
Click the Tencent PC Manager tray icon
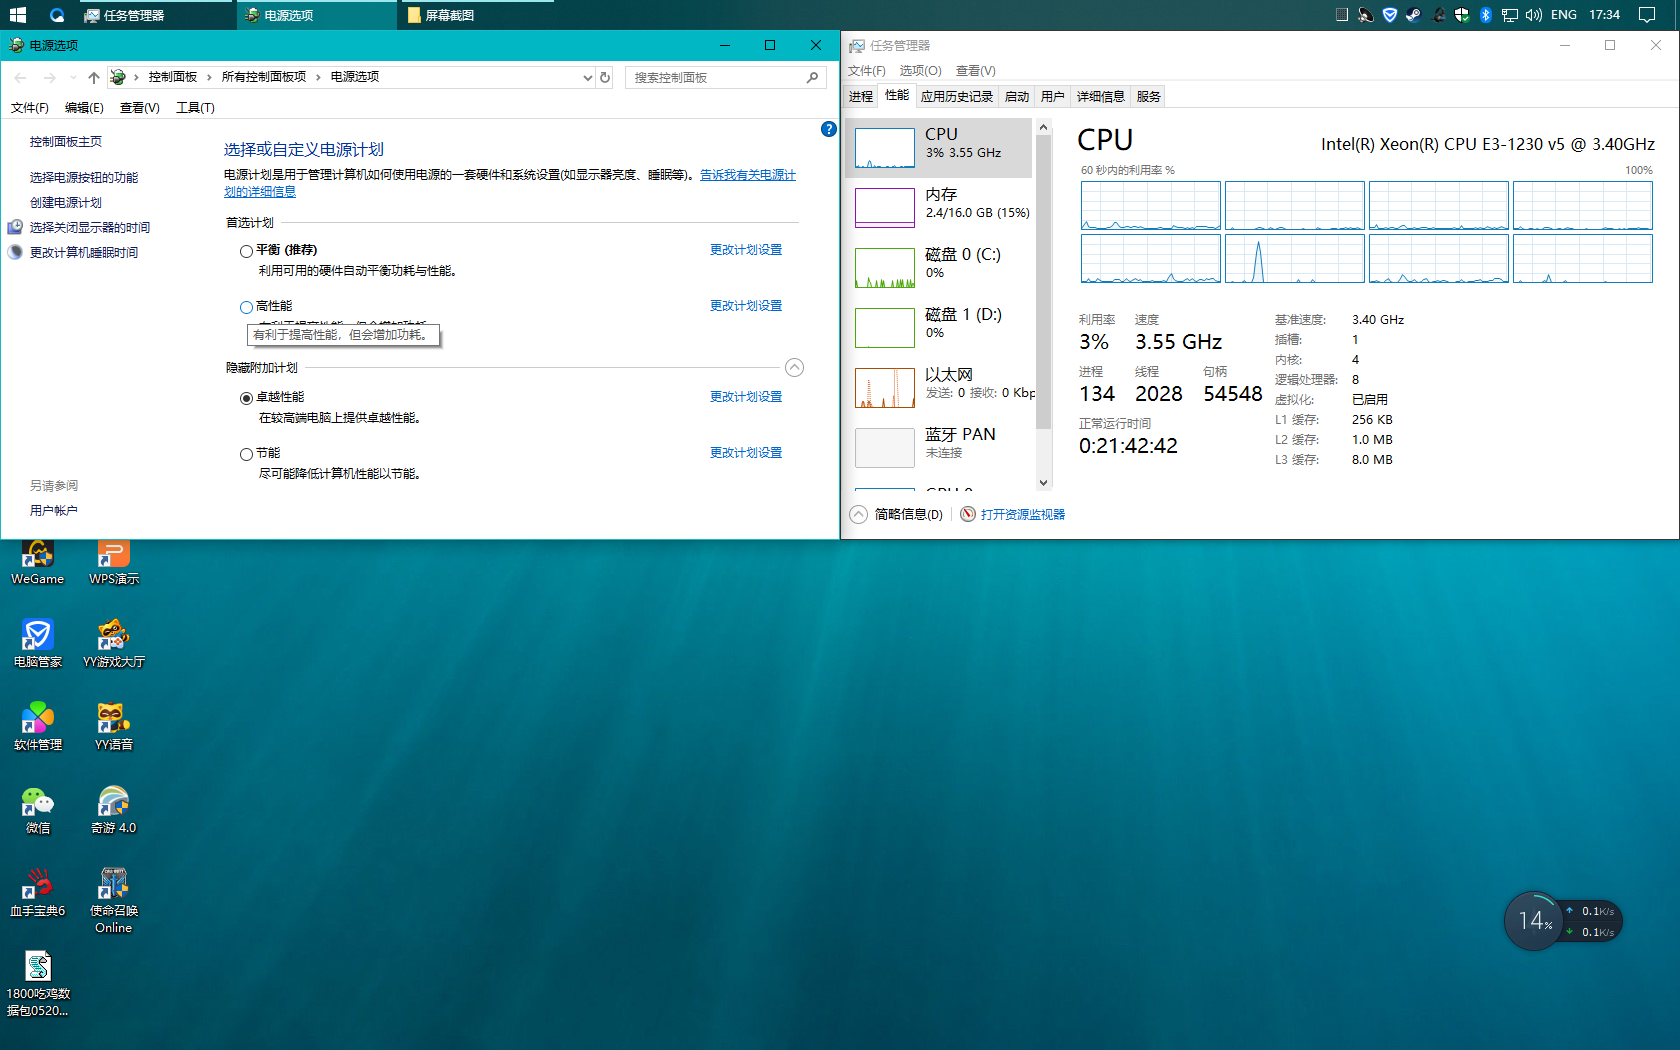click(x=1389, y=15)
